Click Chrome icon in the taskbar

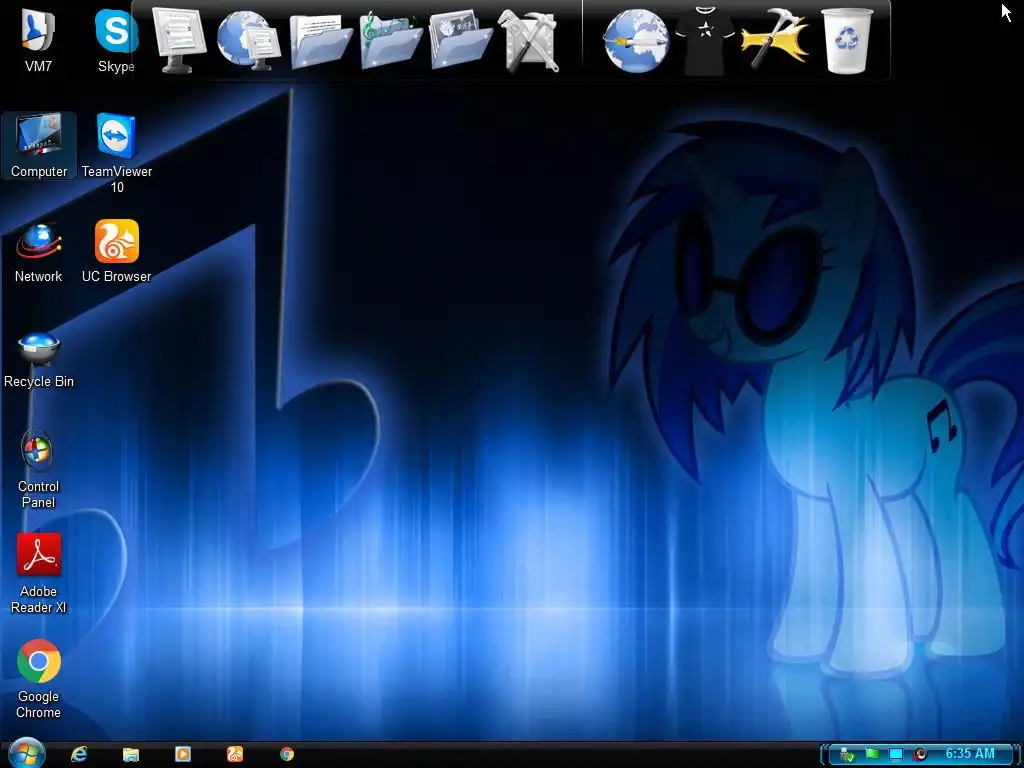point(287,754)
